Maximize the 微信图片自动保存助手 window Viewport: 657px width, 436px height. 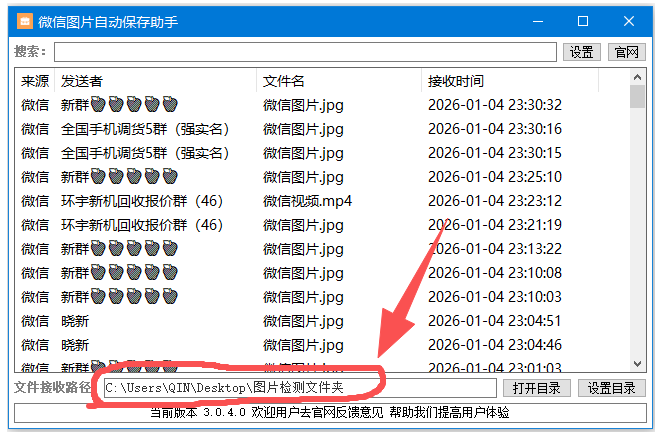point(583,21)
